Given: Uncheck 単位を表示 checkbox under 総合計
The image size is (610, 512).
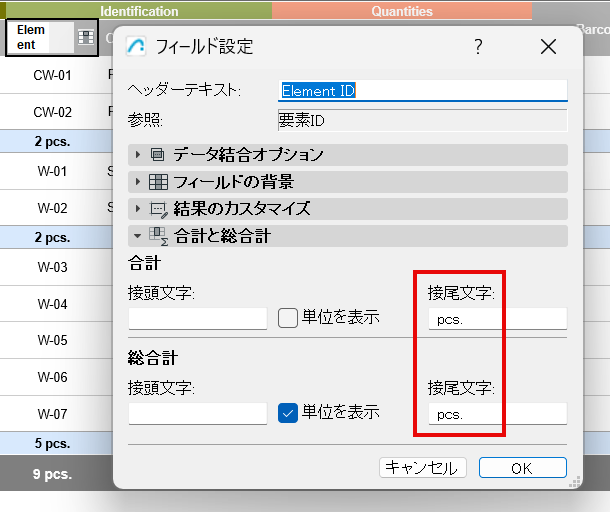Looking at the screenshot, I should (288, 413).
